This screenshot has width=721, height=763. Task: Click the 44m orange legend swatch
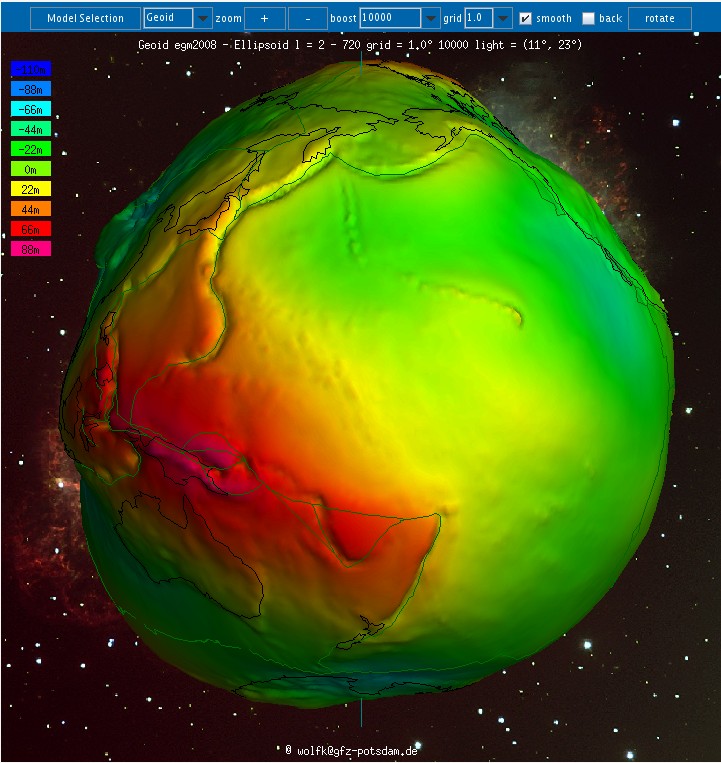(31, 209)
